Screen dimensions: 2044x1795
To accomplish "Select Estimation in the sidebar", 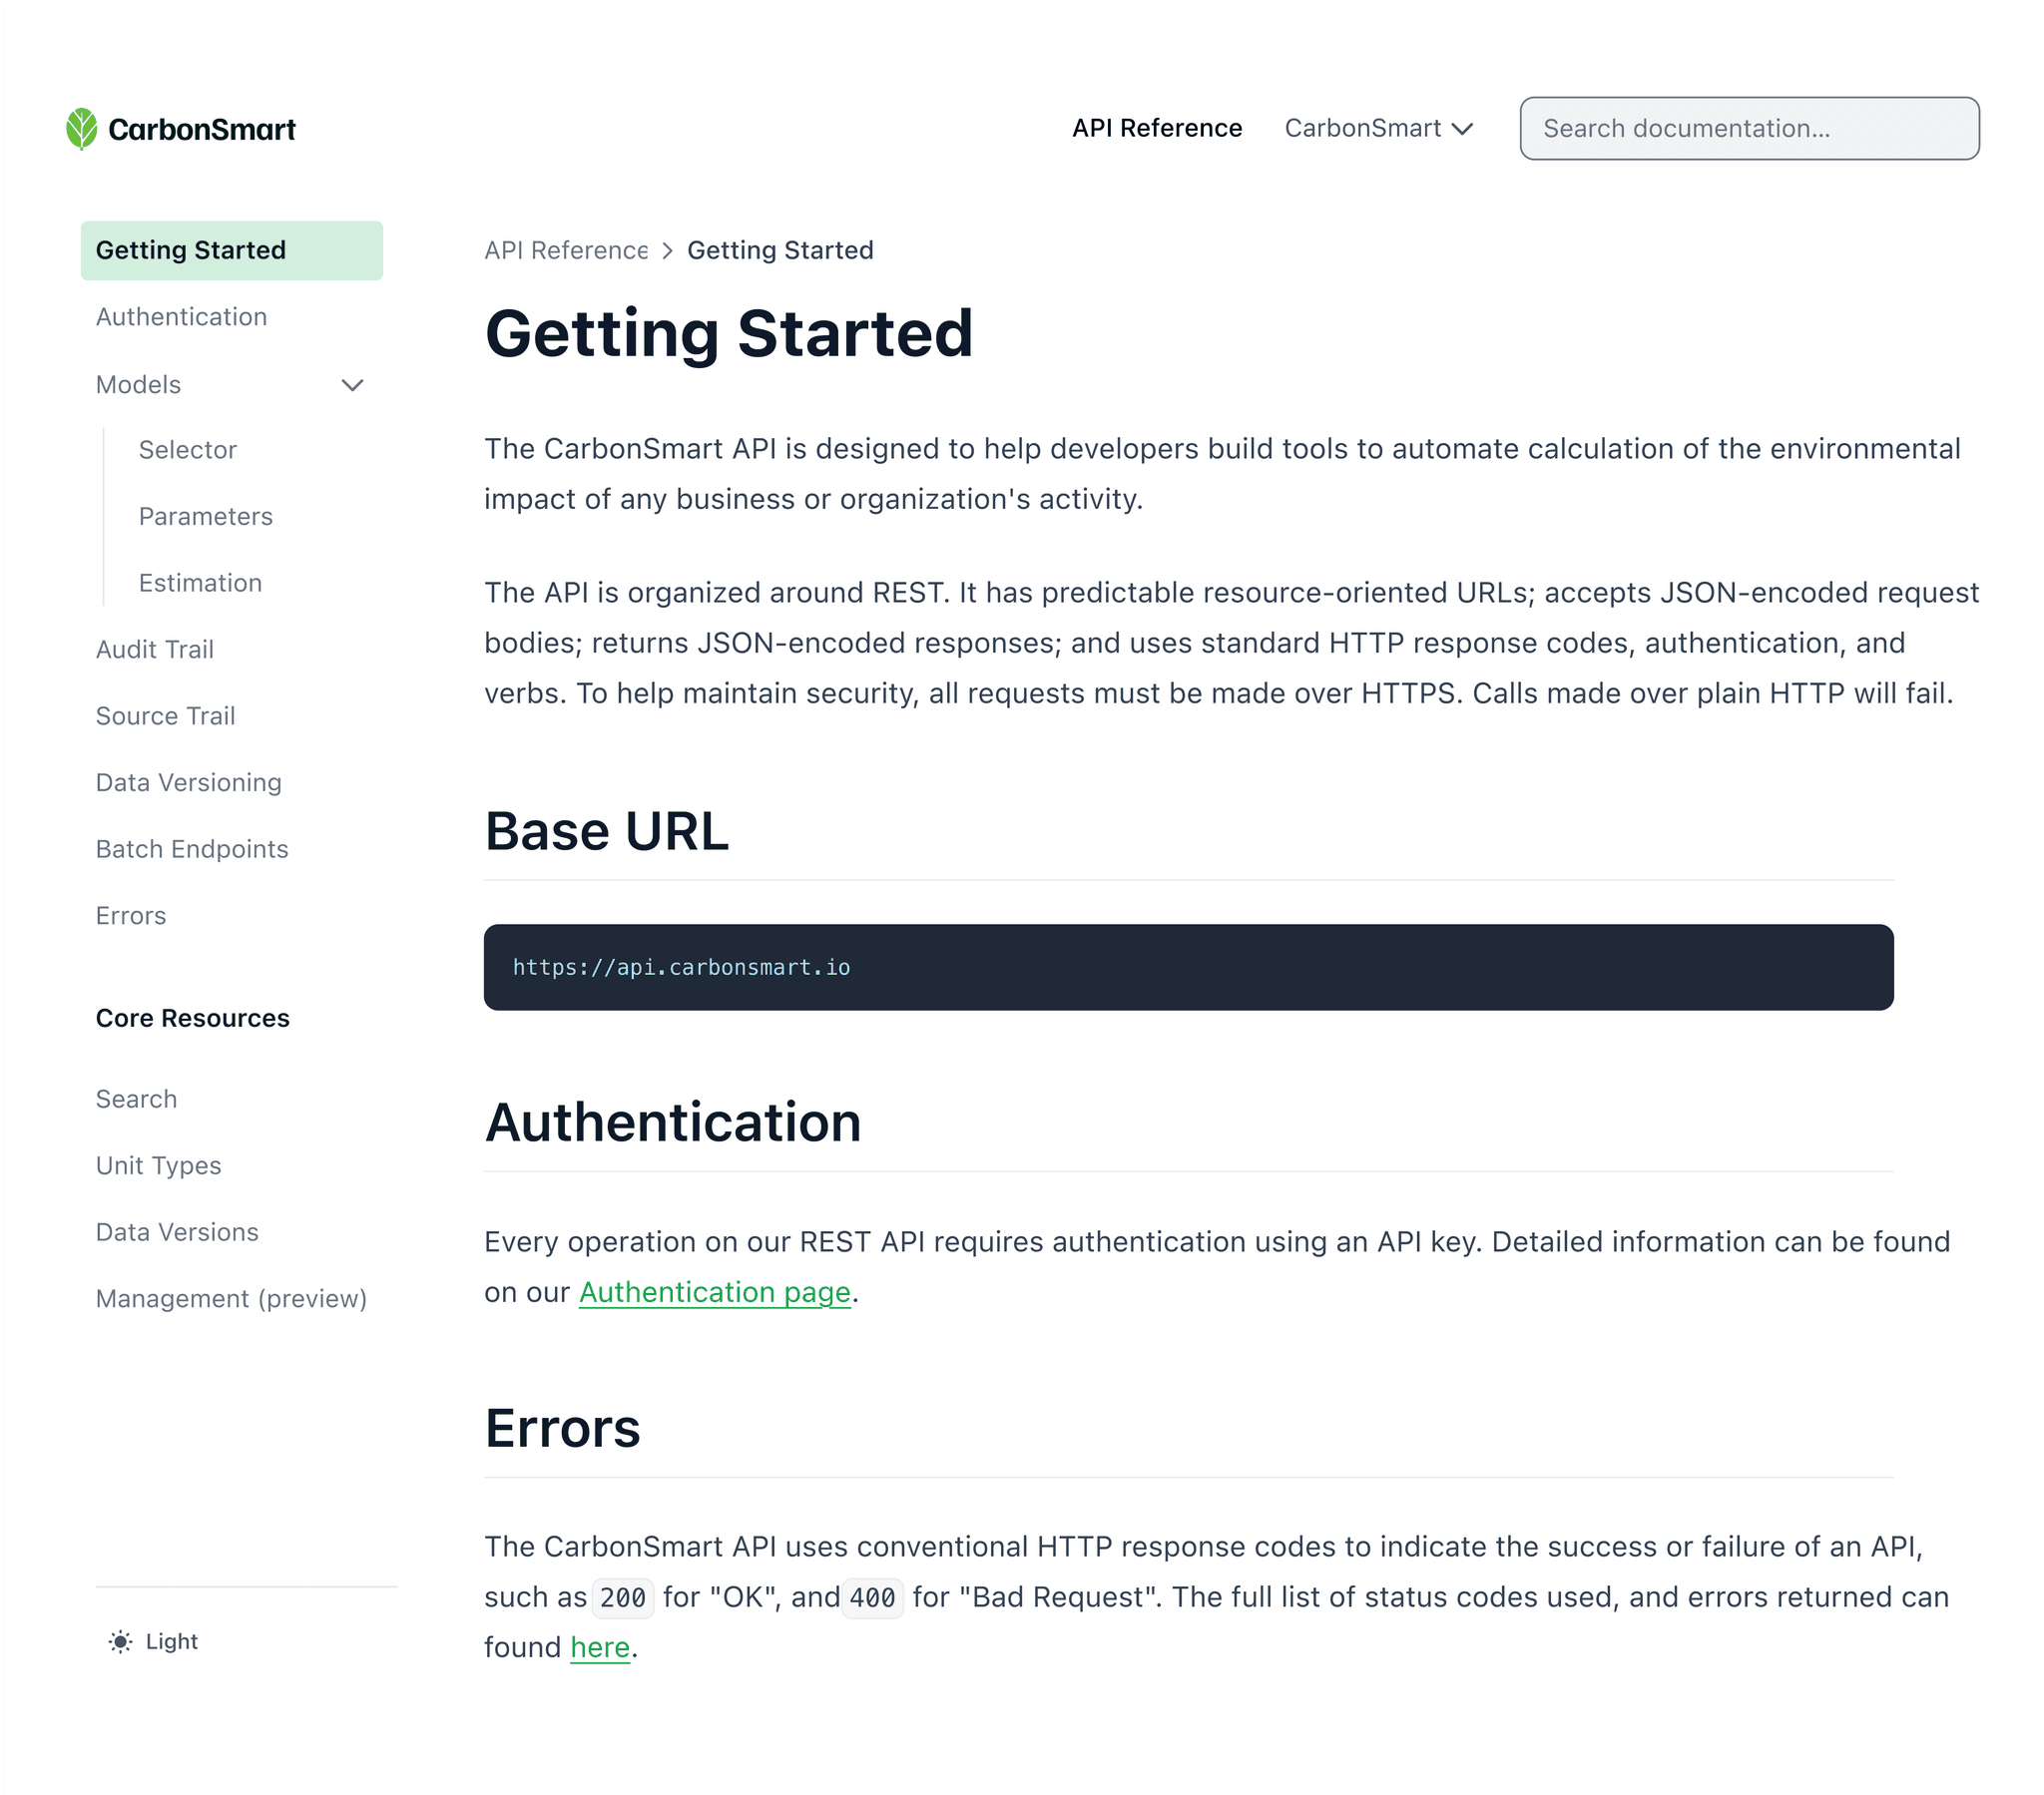I will (x=200, y=582).
